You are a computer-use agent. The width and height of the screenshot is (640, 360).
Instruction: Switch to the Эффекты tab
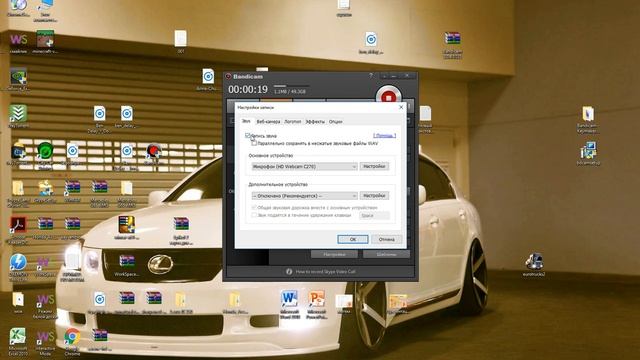(x=315, y=122)
